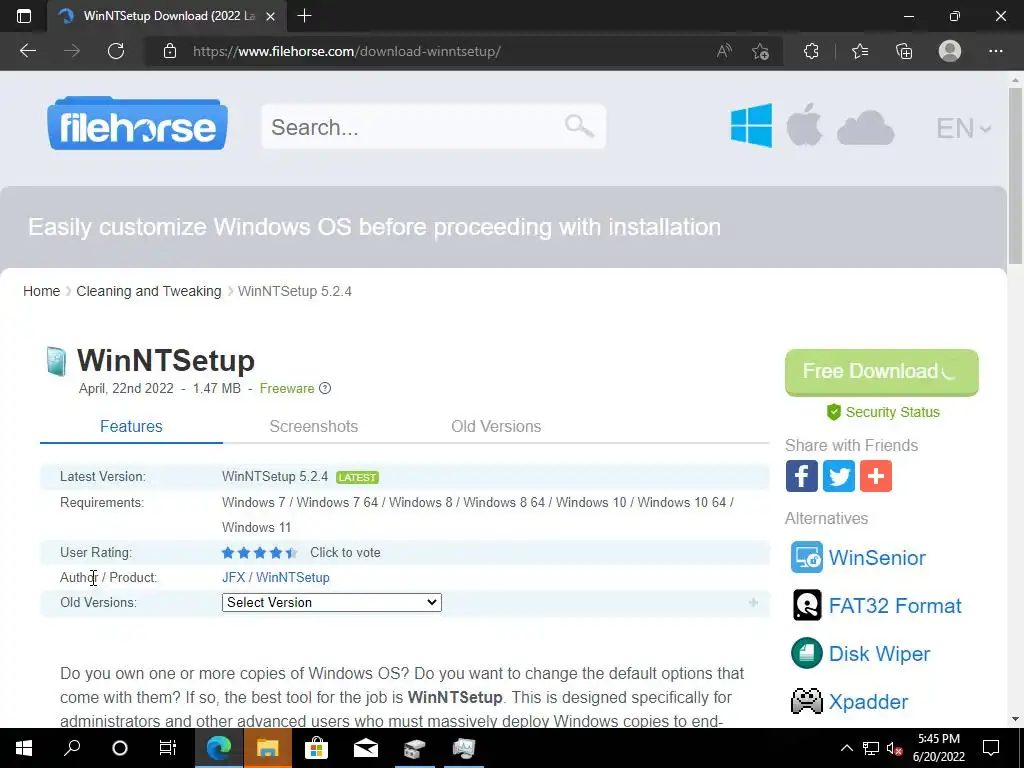This screenshot has width=1024, height=768.
Task: Click the FAT32 Format app icon
Action: [807, 605]
